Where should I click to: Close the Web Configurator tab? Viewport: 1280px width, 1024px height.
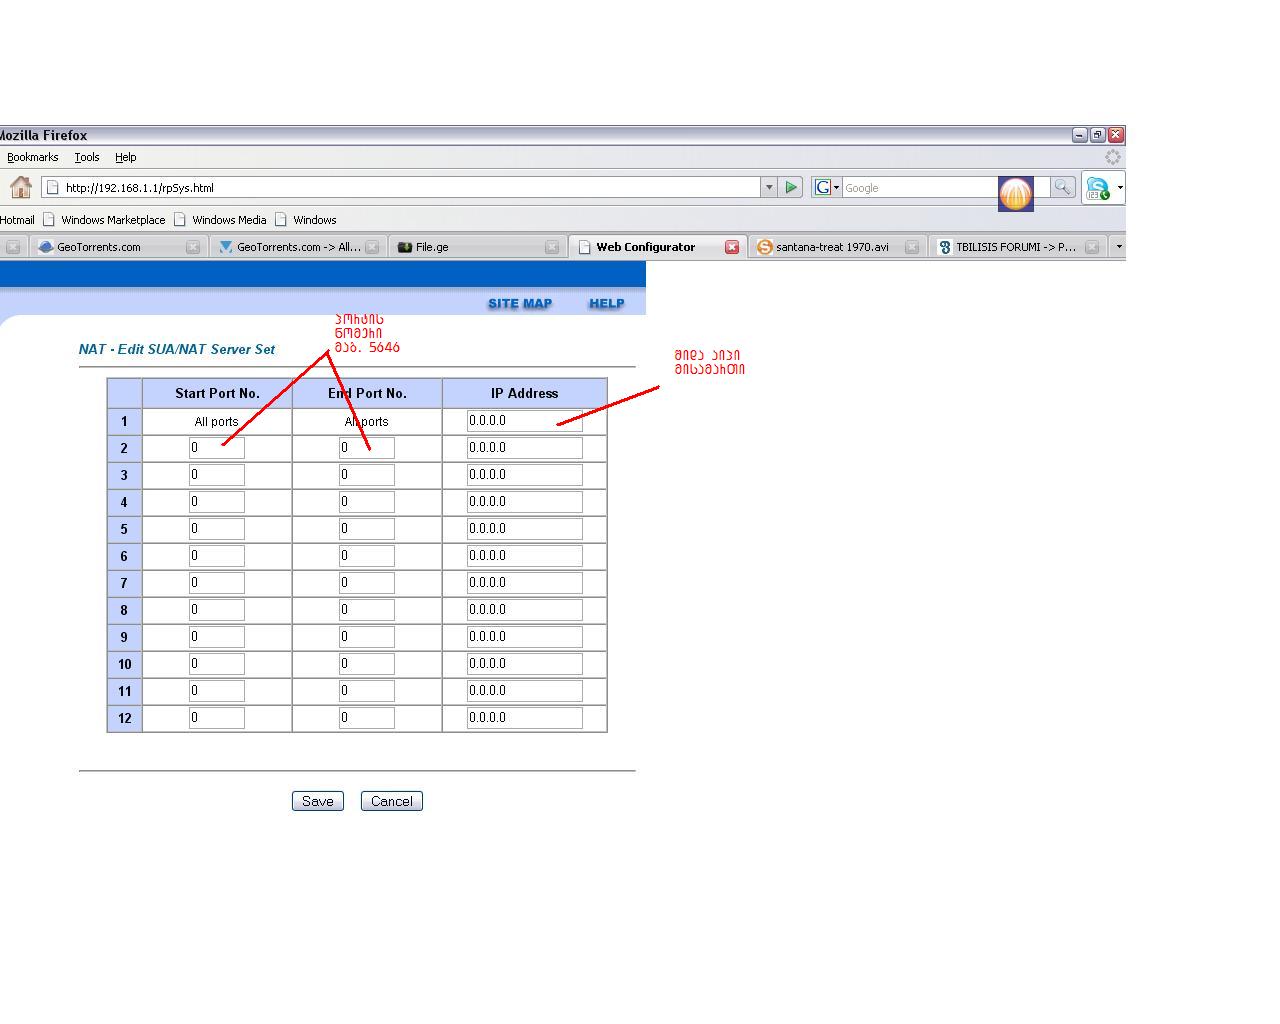[x=732, y=247]
